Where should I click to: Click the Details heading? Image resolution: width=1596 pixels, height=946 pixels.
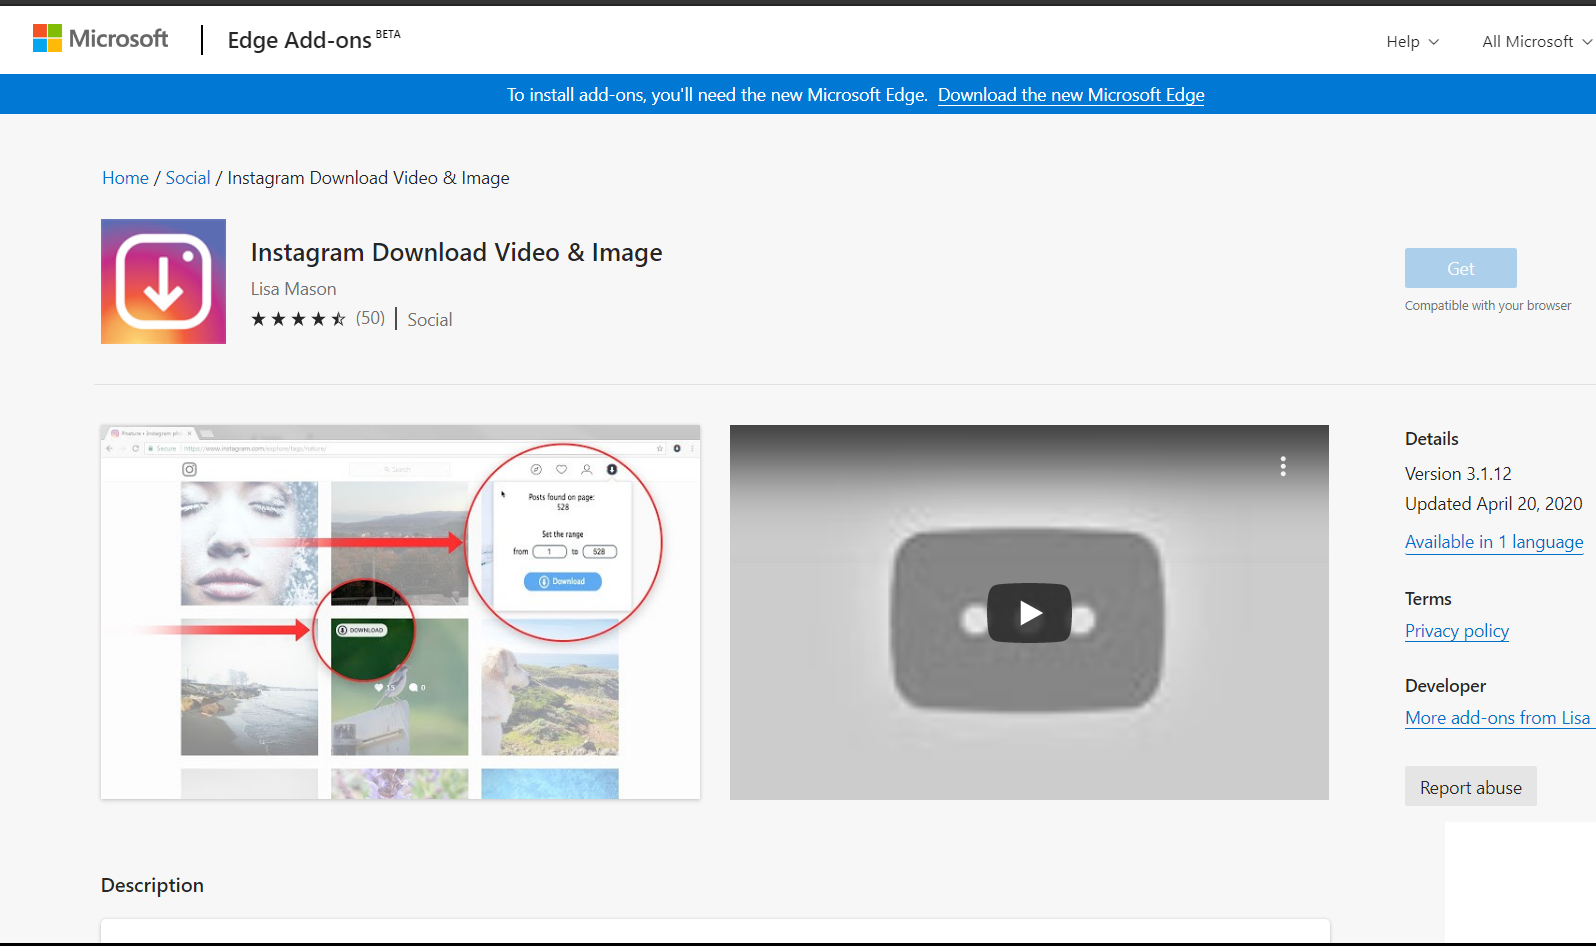click(x=1432, y=439)
